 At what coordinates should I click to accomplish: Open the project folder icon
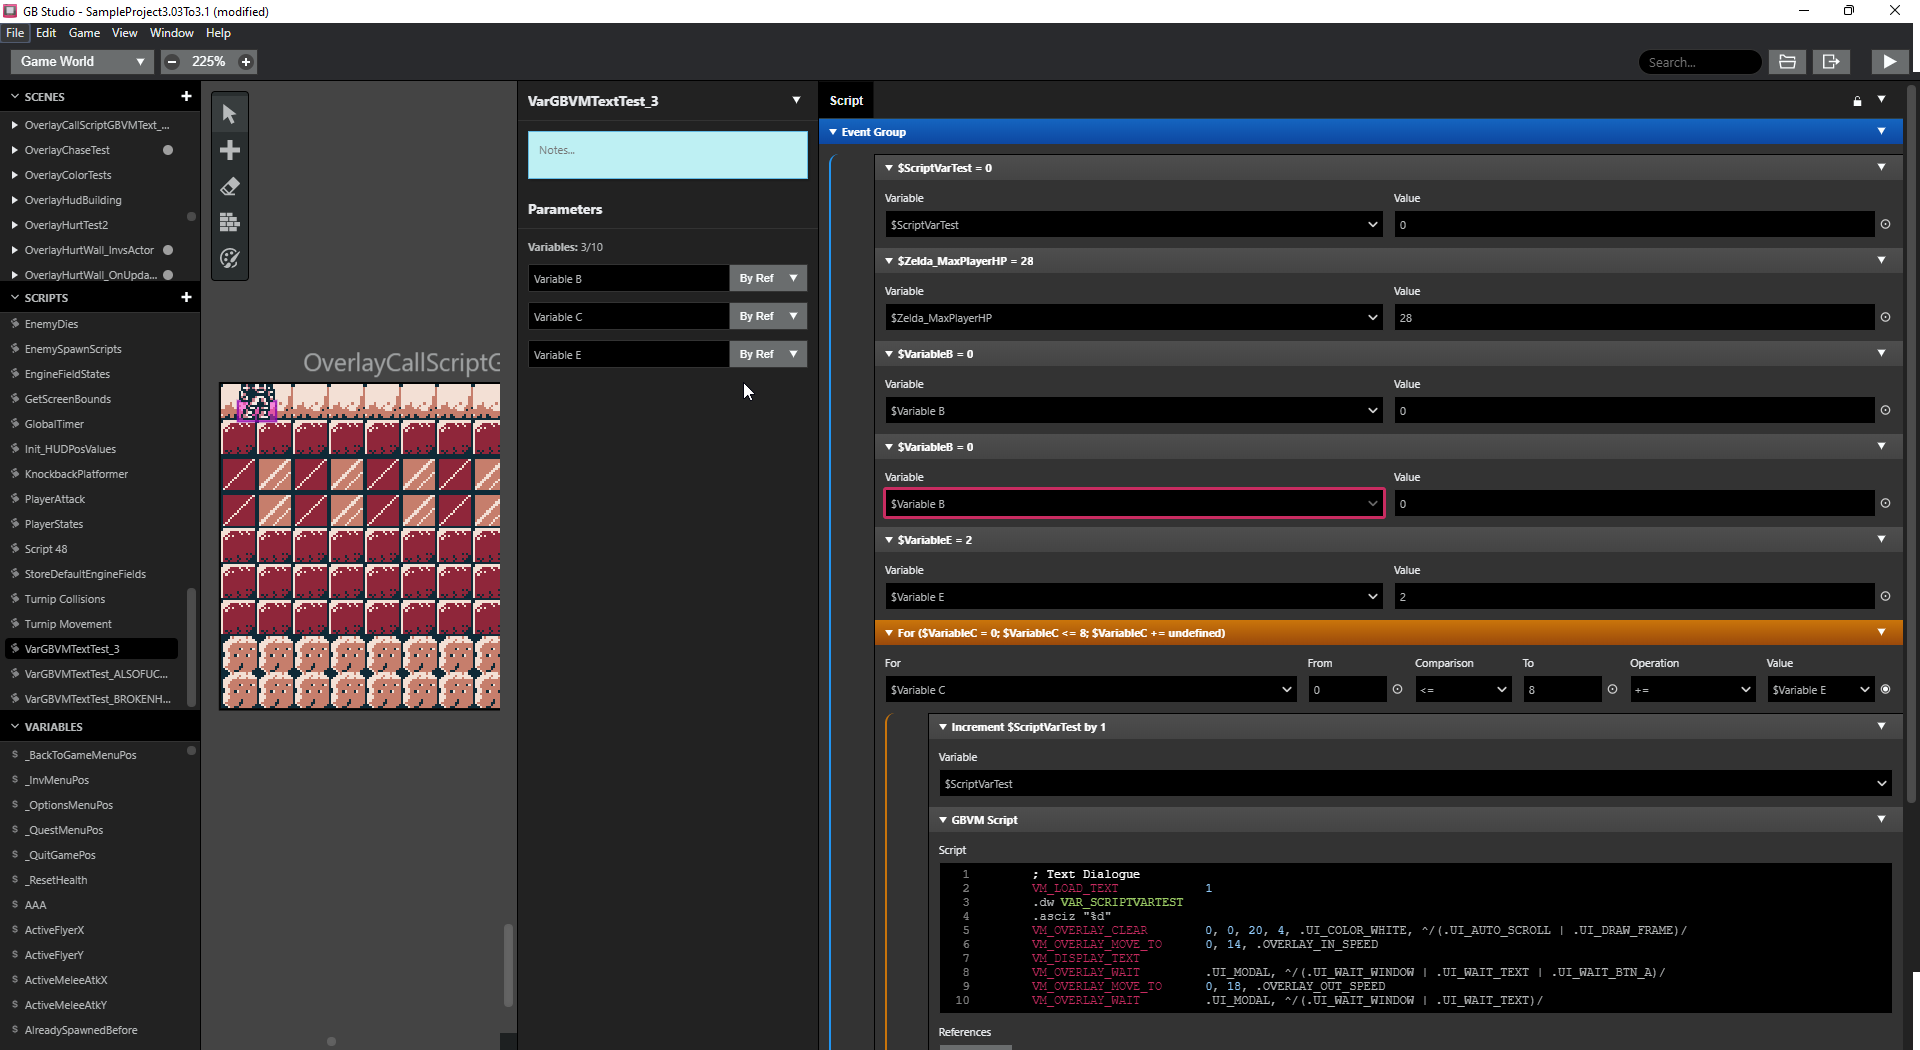coord(1787,61)
